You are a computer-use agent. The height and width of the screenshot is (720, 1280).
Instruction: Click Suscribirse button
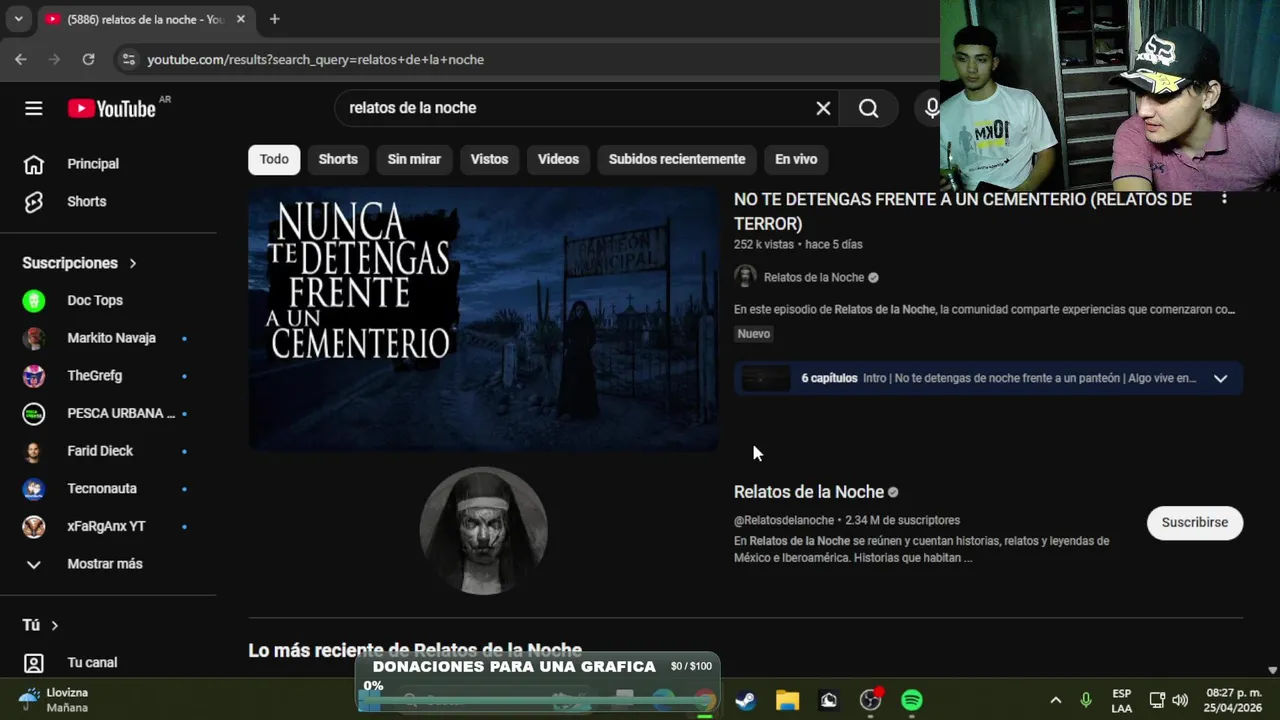1195,523
